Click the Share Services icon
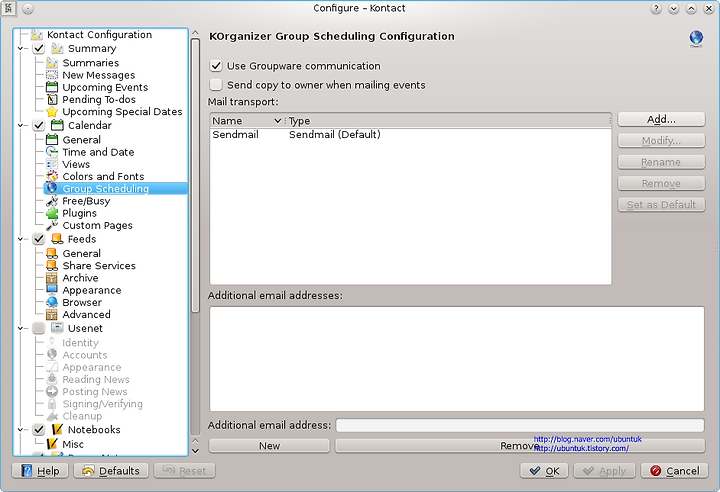This screenshot has width=720, height=492. (52, 266)
